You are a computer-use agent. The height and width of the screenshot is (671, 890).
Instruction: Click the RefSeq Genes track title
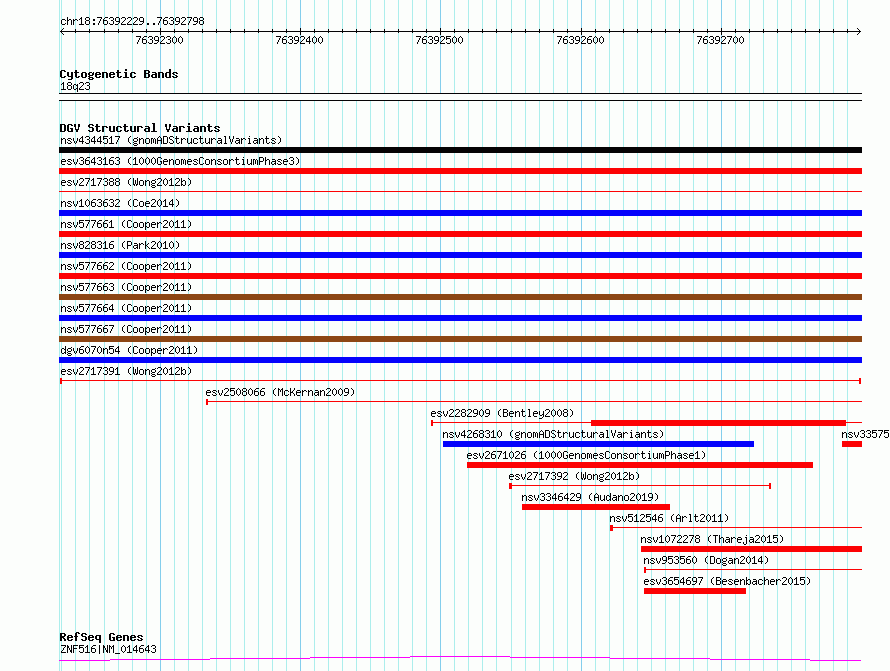tap(101, 637)
